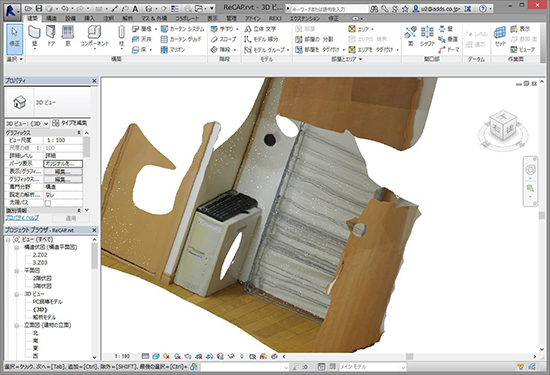The height and width of the screenshot is (375, 550).
Task: Switch to the Analyze (解析) ribbon tab
Action: pos(128,18)
